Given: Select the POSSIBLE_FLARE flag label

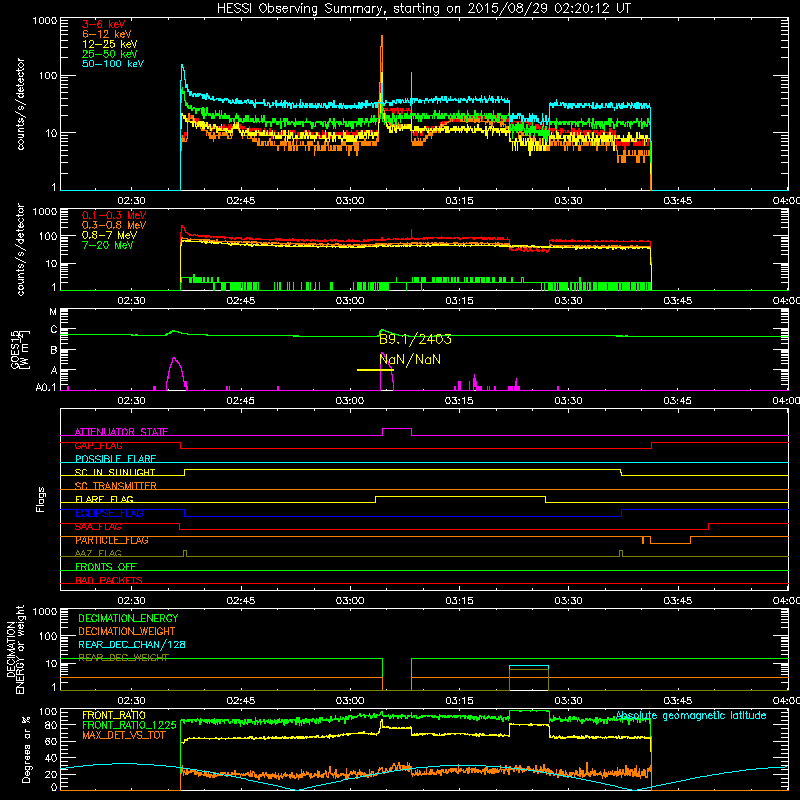Looking at the screenshot, I should pyautogui.click(x=115, y=459).
